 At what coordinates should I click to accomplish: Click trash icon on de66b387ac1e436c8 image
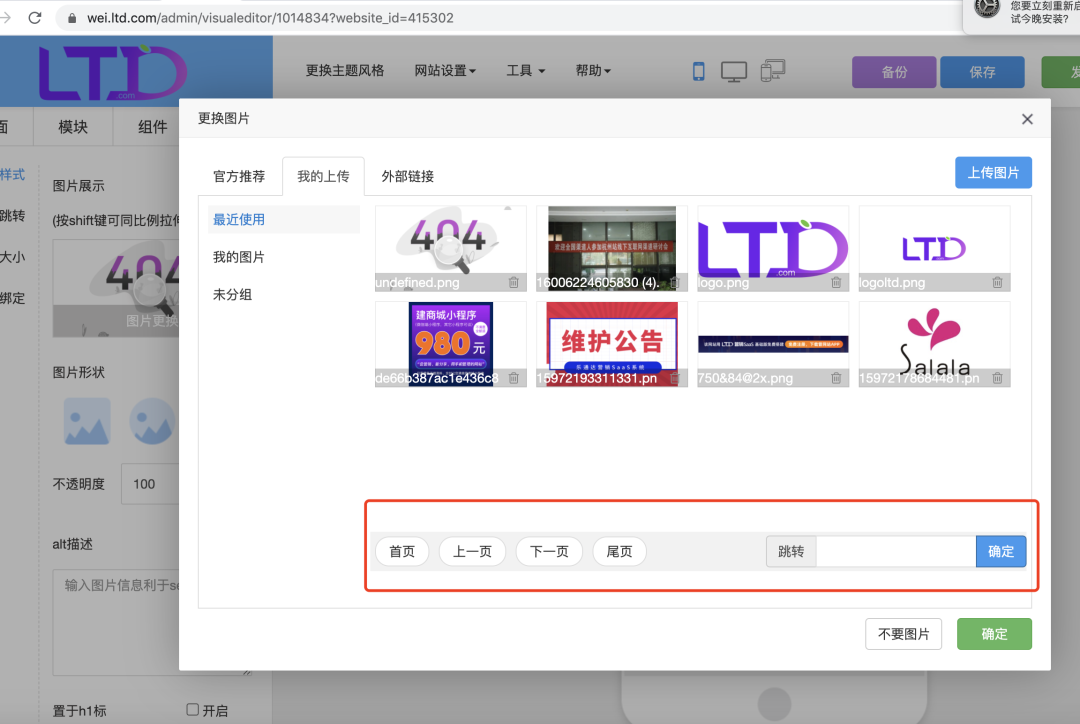[514, 378]
